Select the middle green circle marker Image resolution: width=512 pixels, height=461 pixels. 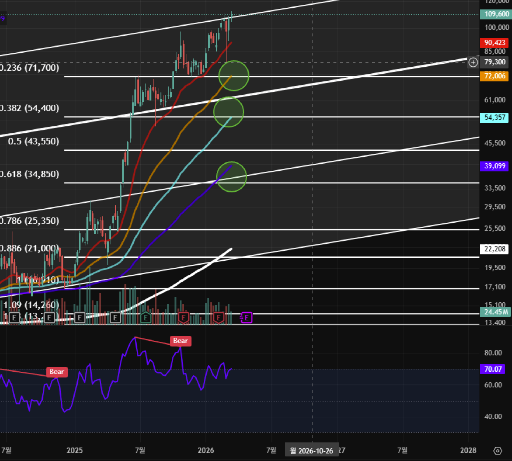click(x=229, y=112)
